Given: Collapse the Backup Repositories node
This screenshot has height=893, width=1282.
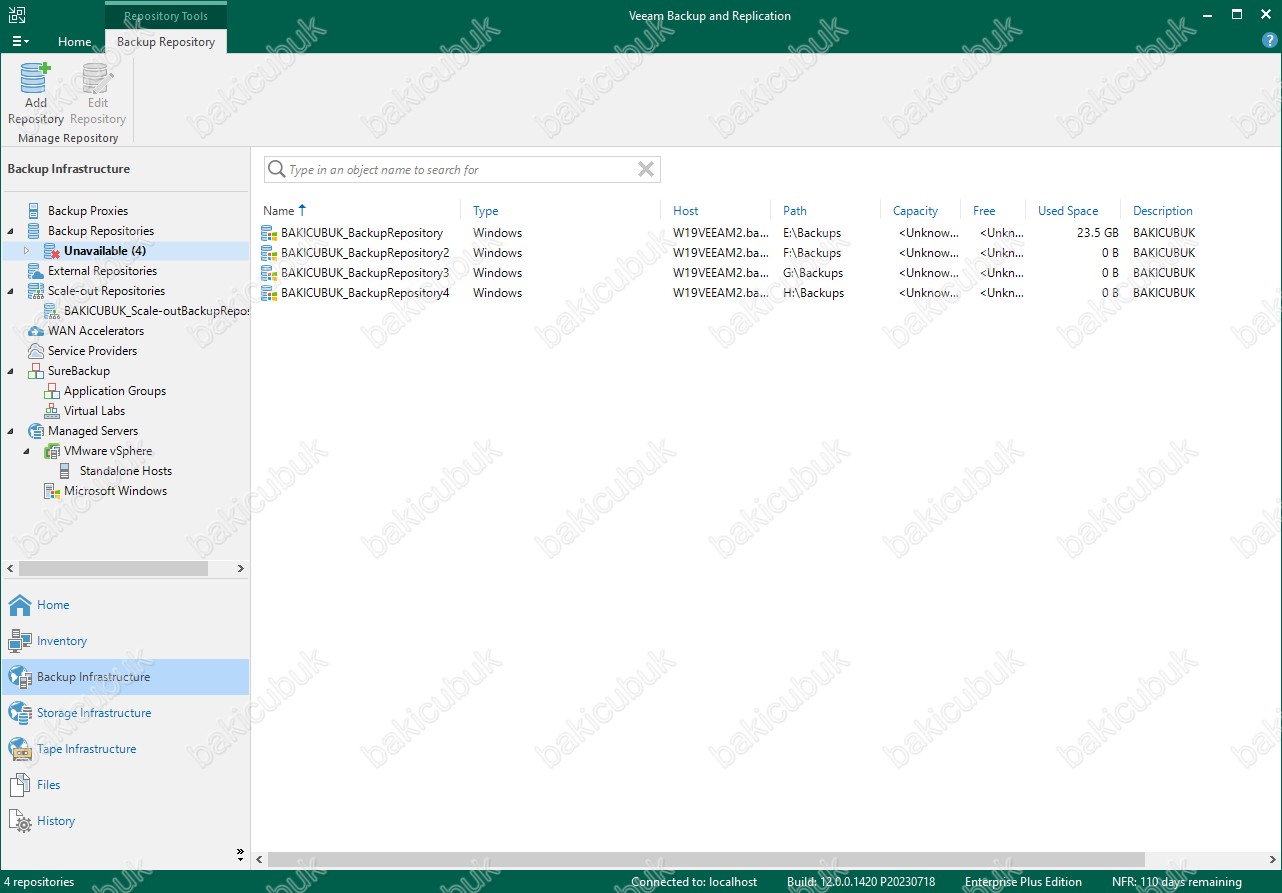Looking at the screenshot, I should point(10,231).
